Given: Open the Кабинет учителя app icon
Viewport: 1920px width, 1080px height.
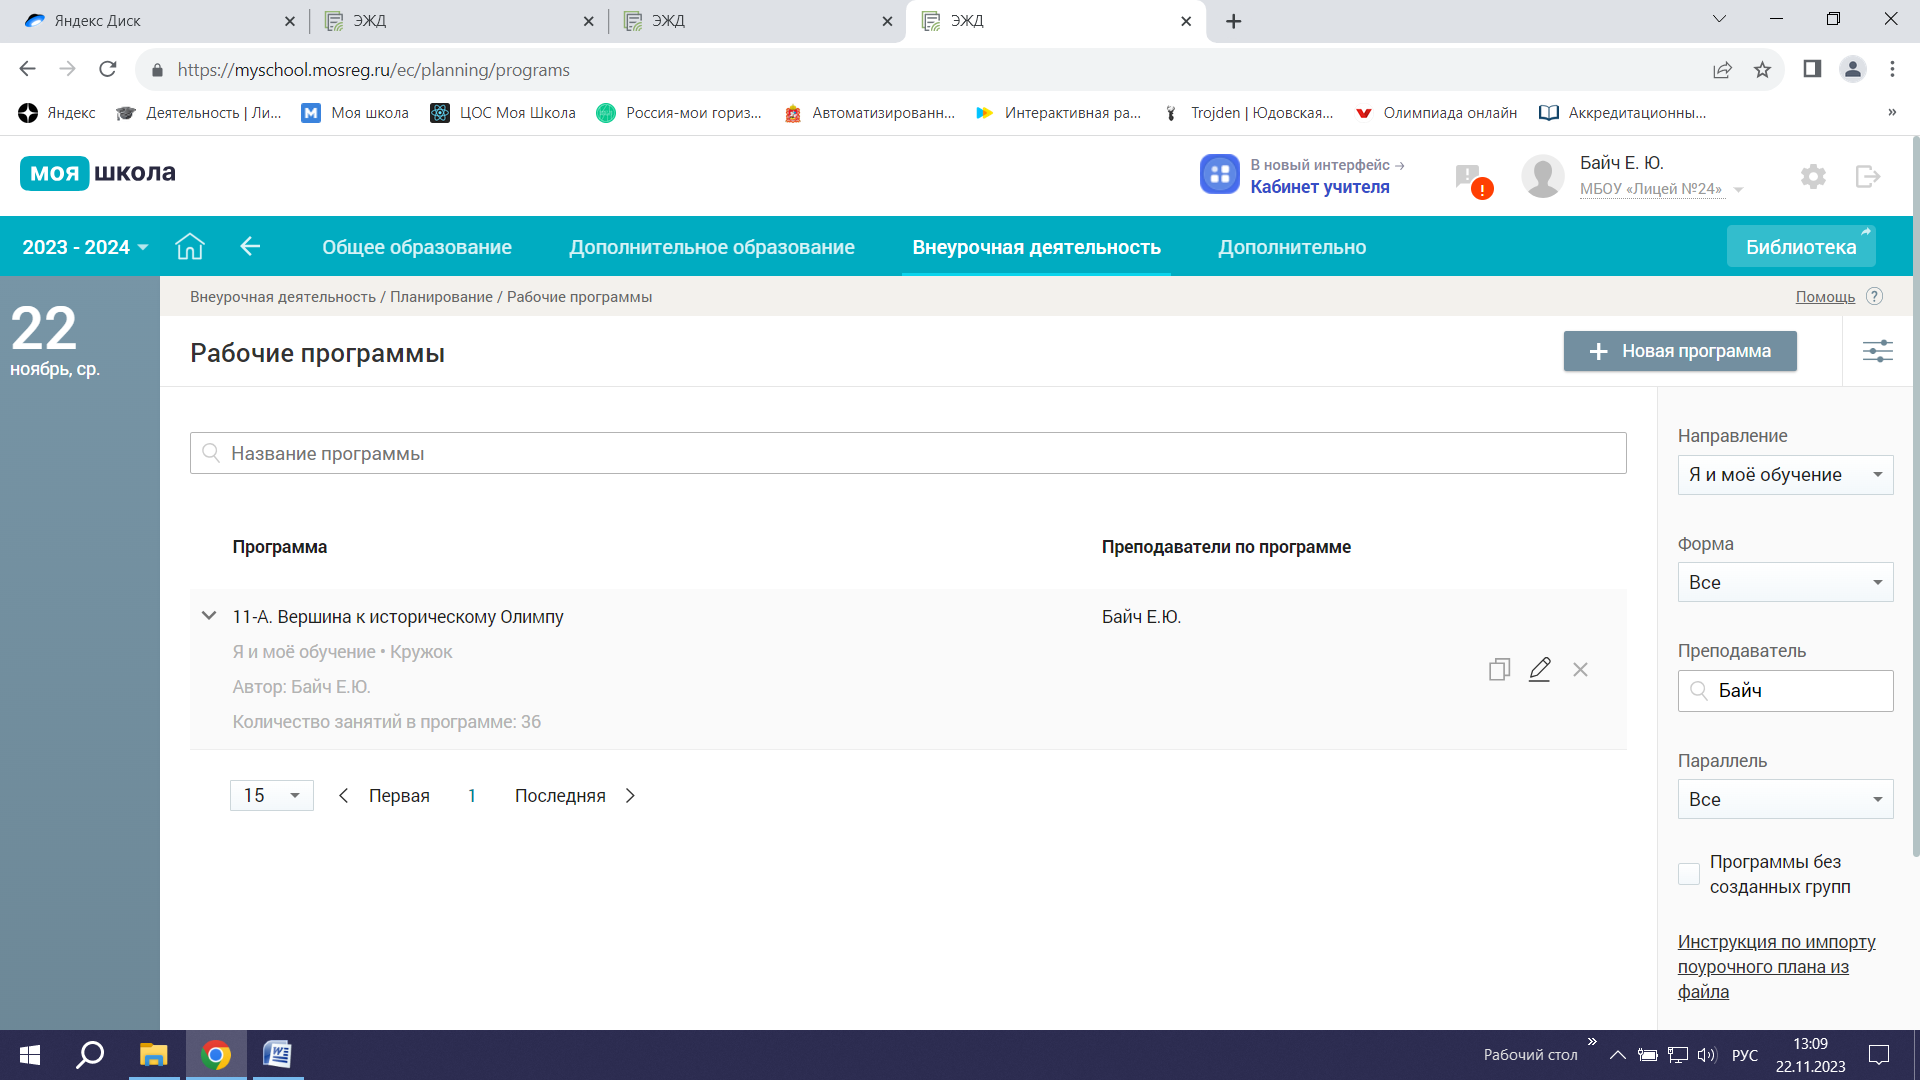Looking at the screenshot, I should pos(1219,174).
